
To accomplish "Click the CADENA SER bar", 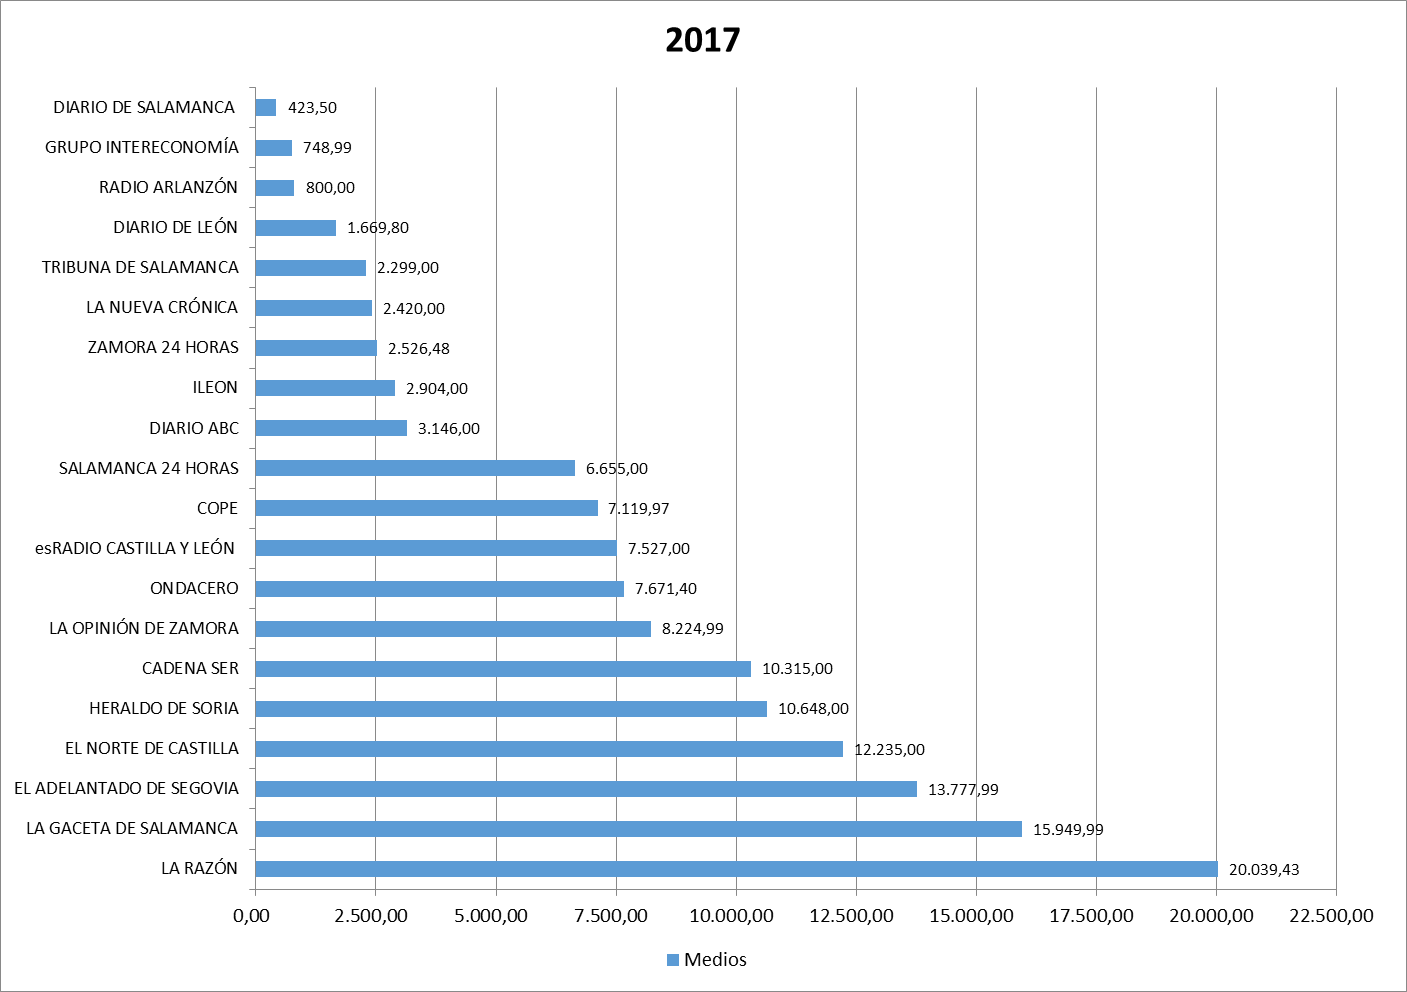I will 503,669.
